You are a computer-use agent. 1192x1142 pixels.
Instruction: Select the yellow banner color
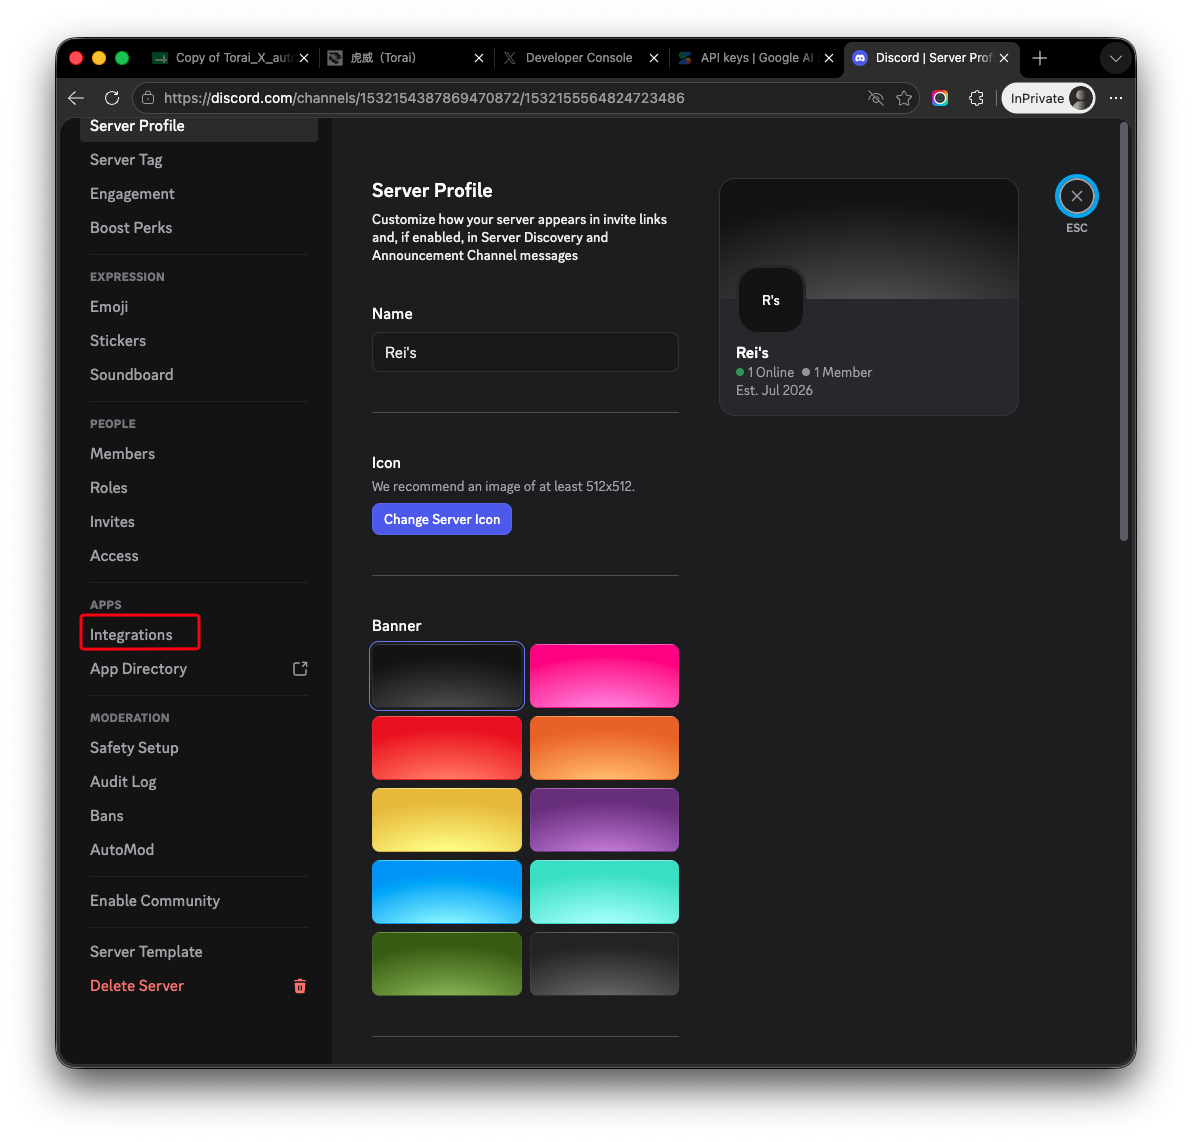click(x=447, y=820)
